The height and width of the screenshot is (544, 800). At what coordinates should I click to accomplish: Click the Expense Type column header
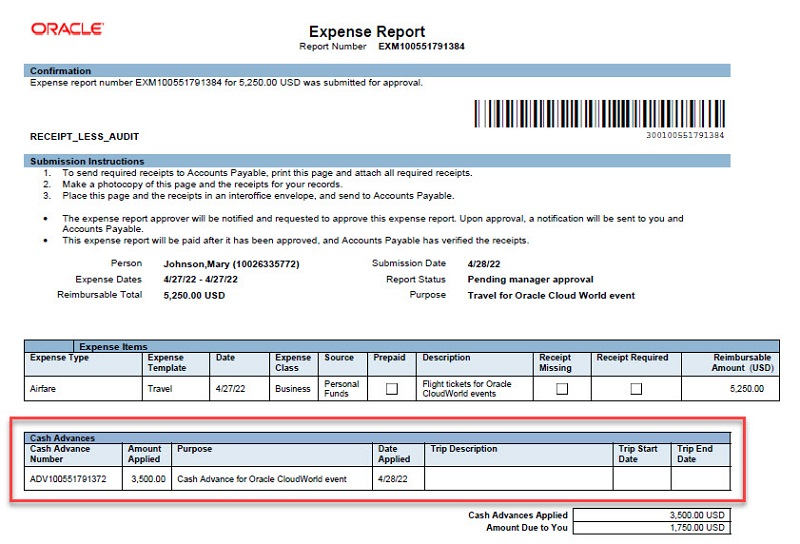[x=83, y=364]
